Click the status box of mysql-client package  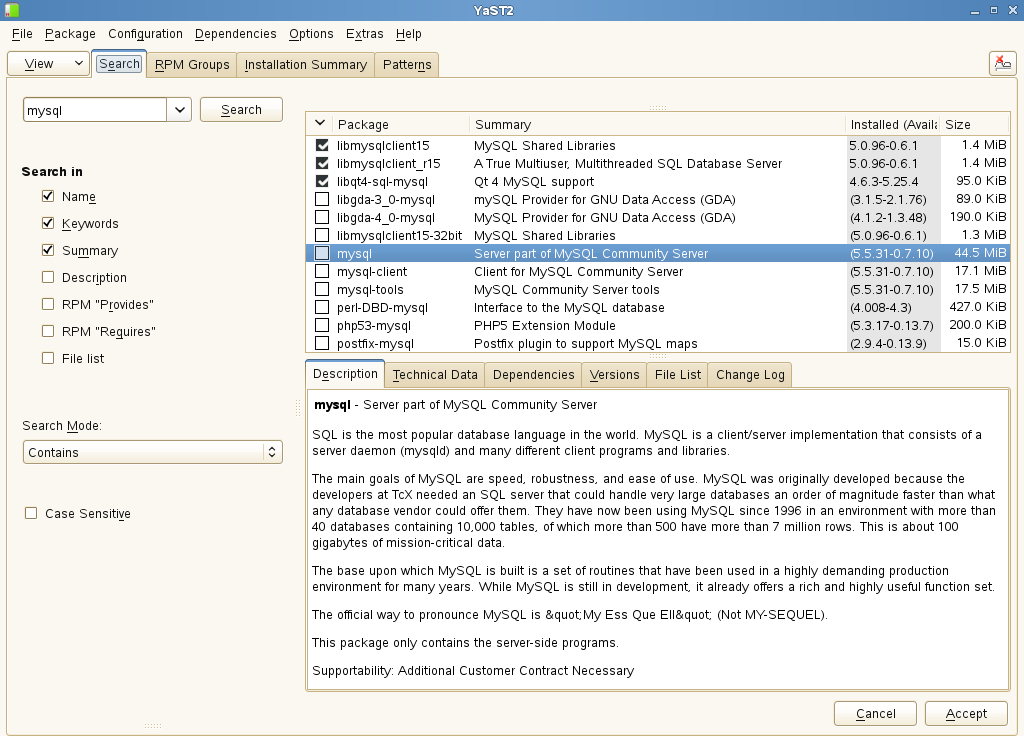(x=322, y=272)
